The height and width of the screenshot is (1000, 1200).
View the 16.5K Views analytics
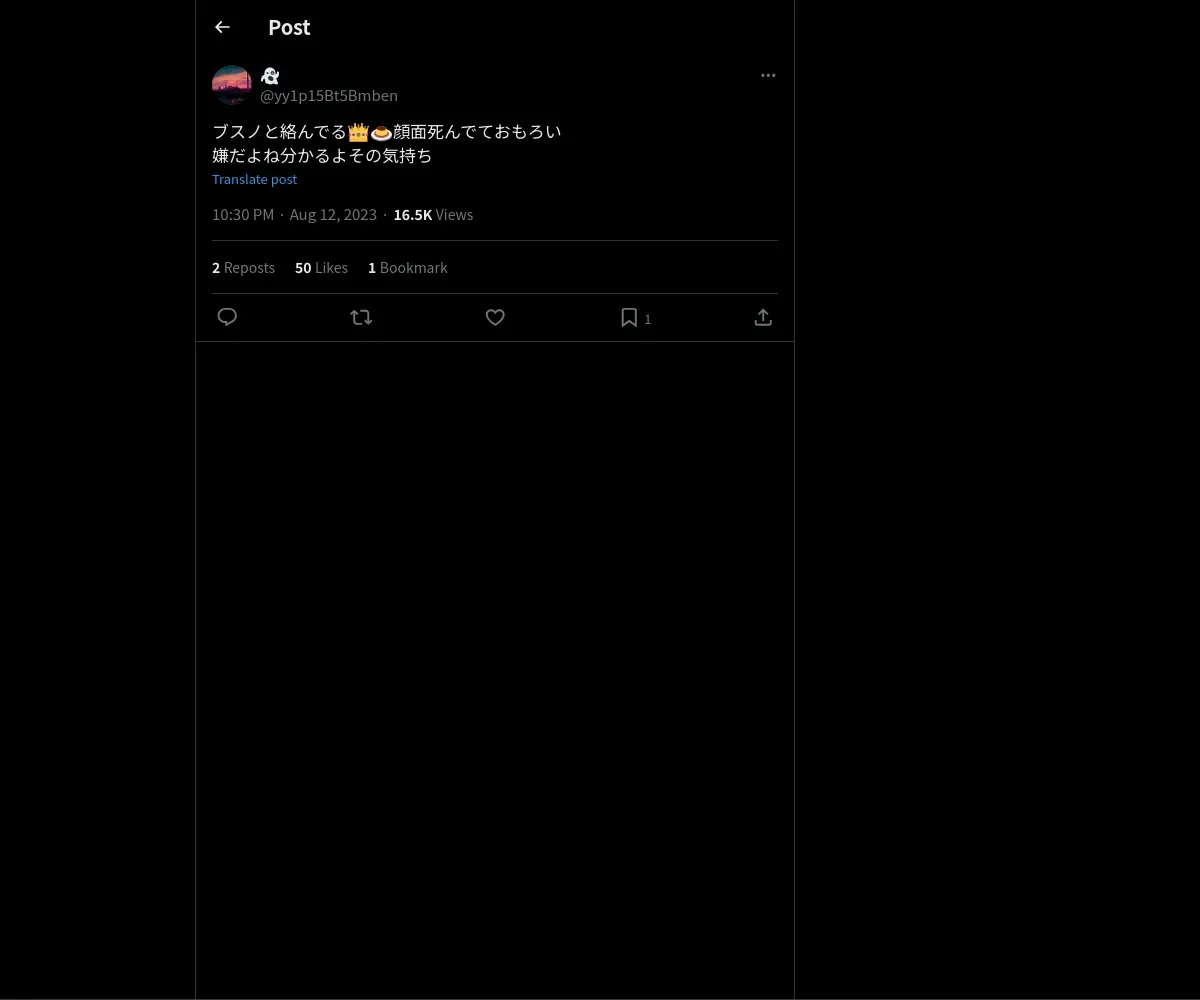(x=433, y=214)
